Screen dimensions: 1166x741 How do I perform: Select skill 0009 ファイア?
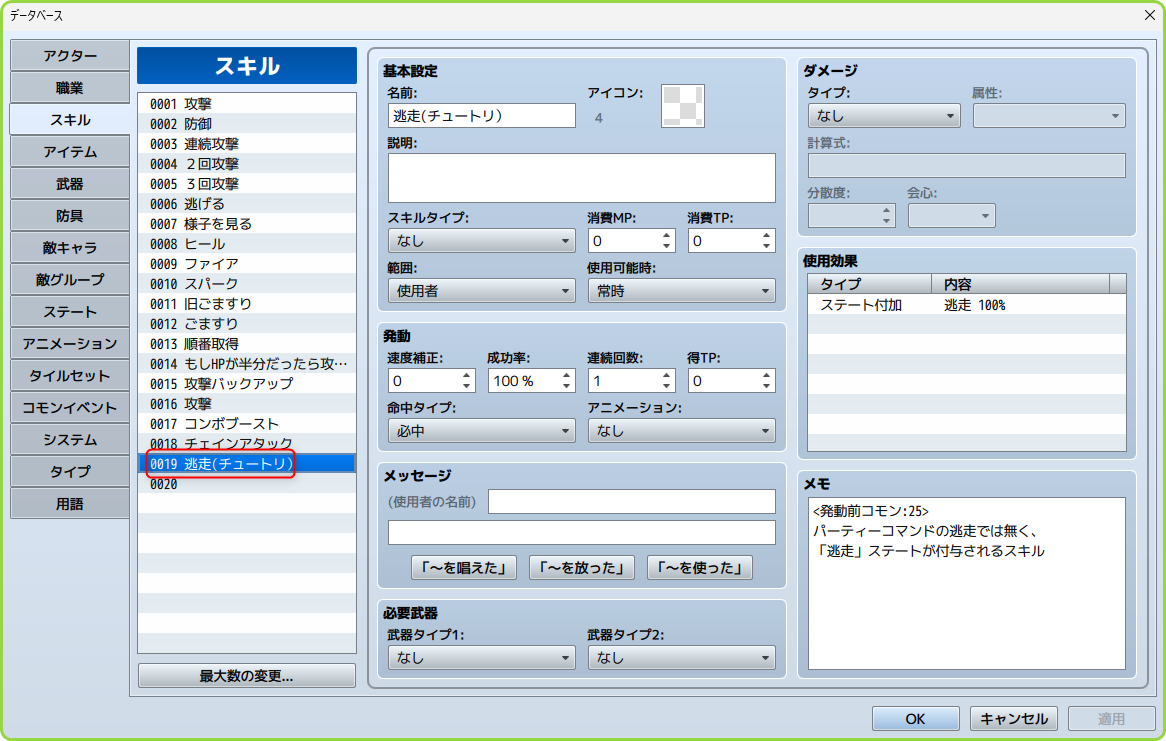[x=247, y=264]
